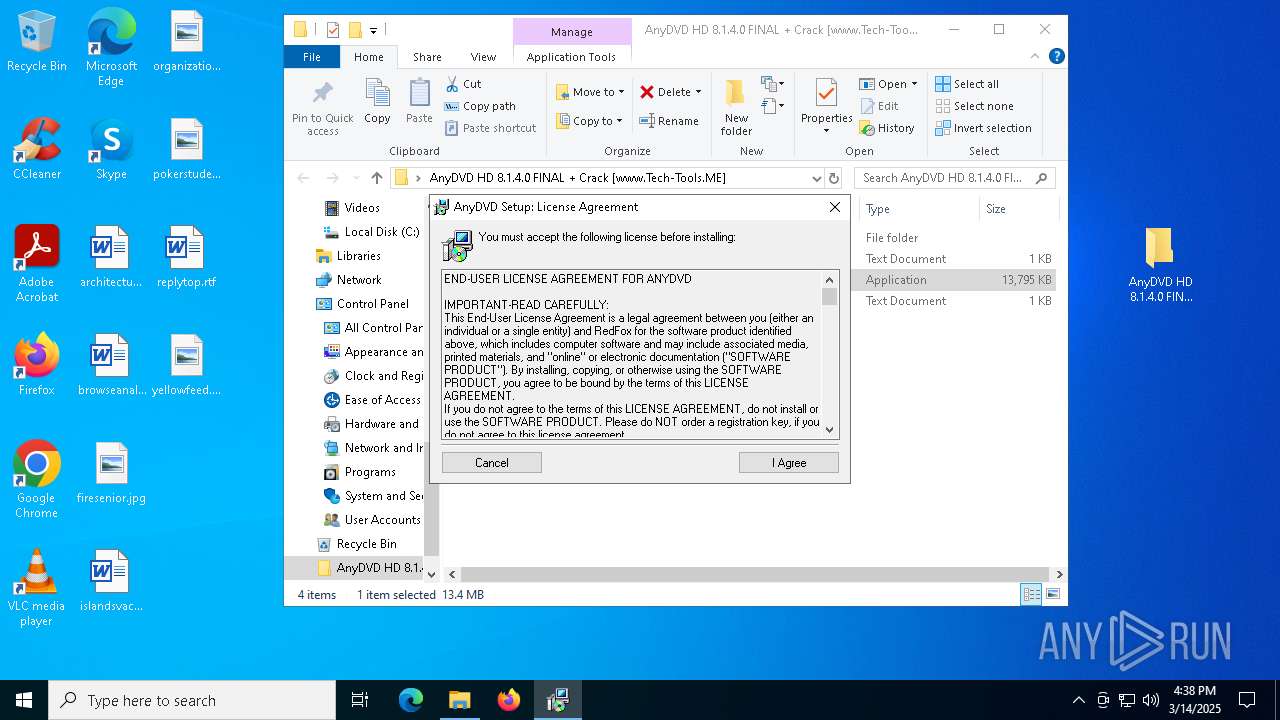Open the Application Tools tab
Screen dimensions: 1280x720
click(571, 57)
